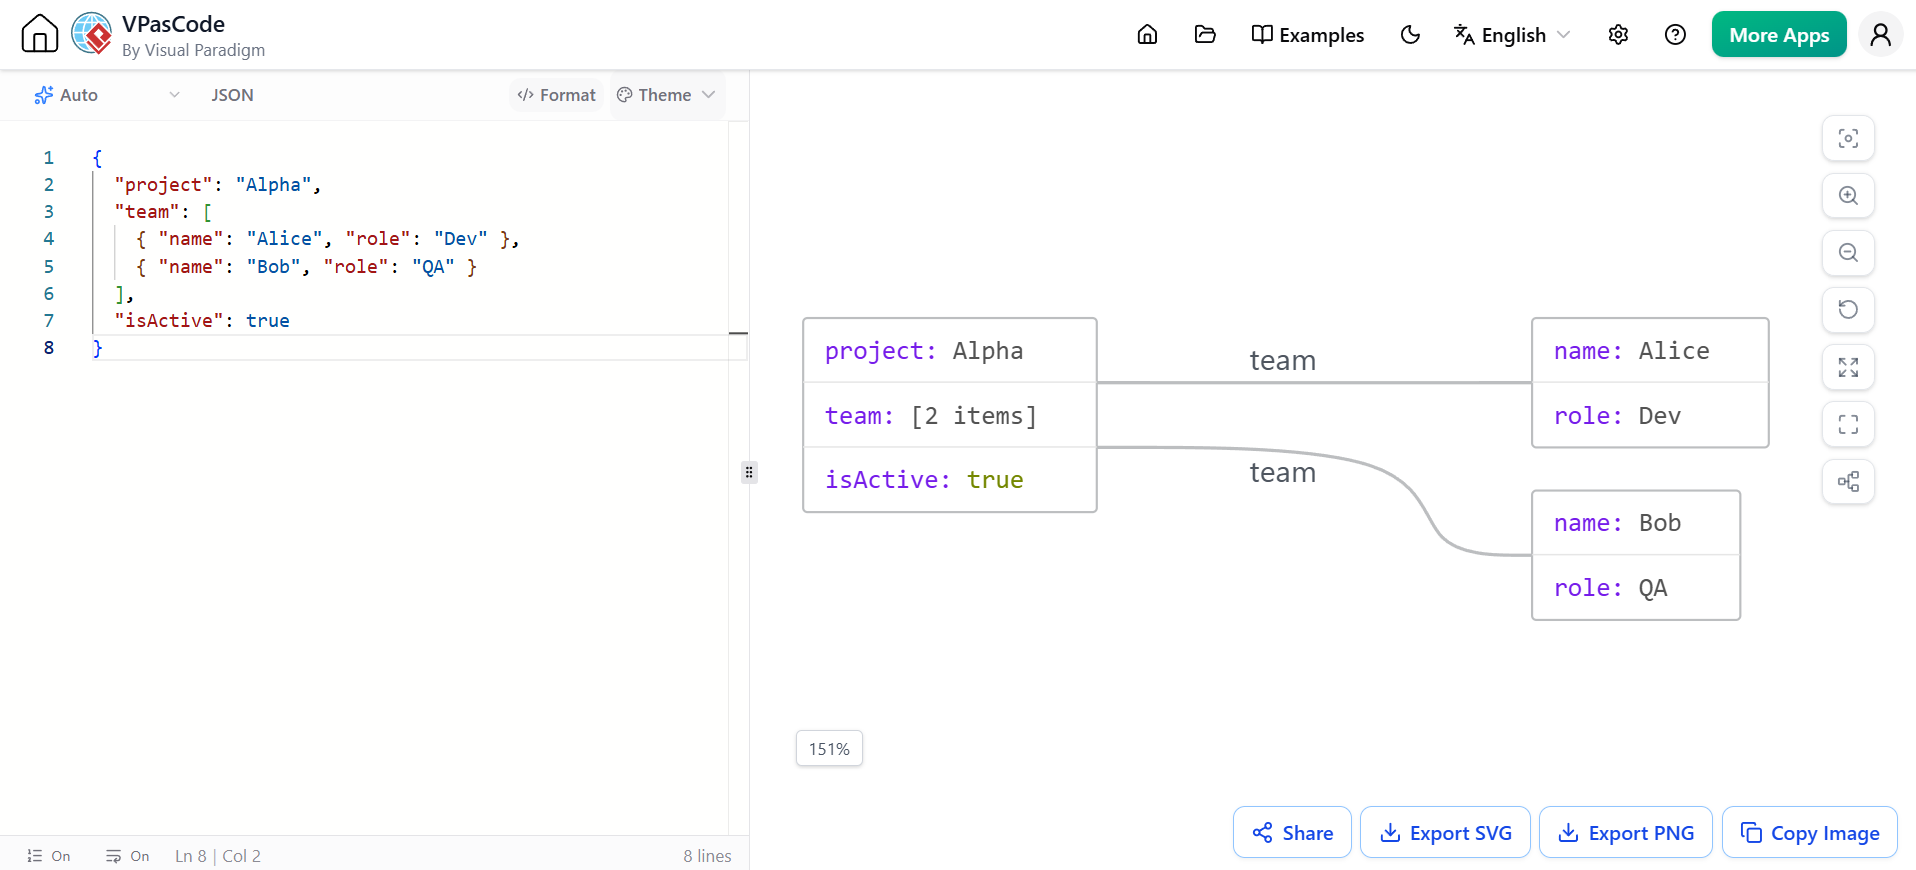Image resolution: width=1916 pixels, height=870 pixels.
Task: Place cursor on the "isActive": true code line
Action: pyautogui.click(x=202, y=321)
